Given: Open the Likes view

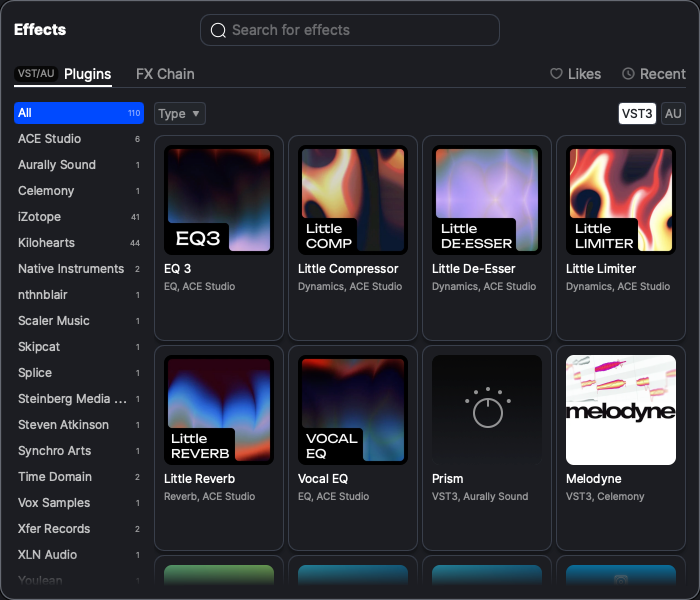Looking at the screenshot, I should 575,74.
